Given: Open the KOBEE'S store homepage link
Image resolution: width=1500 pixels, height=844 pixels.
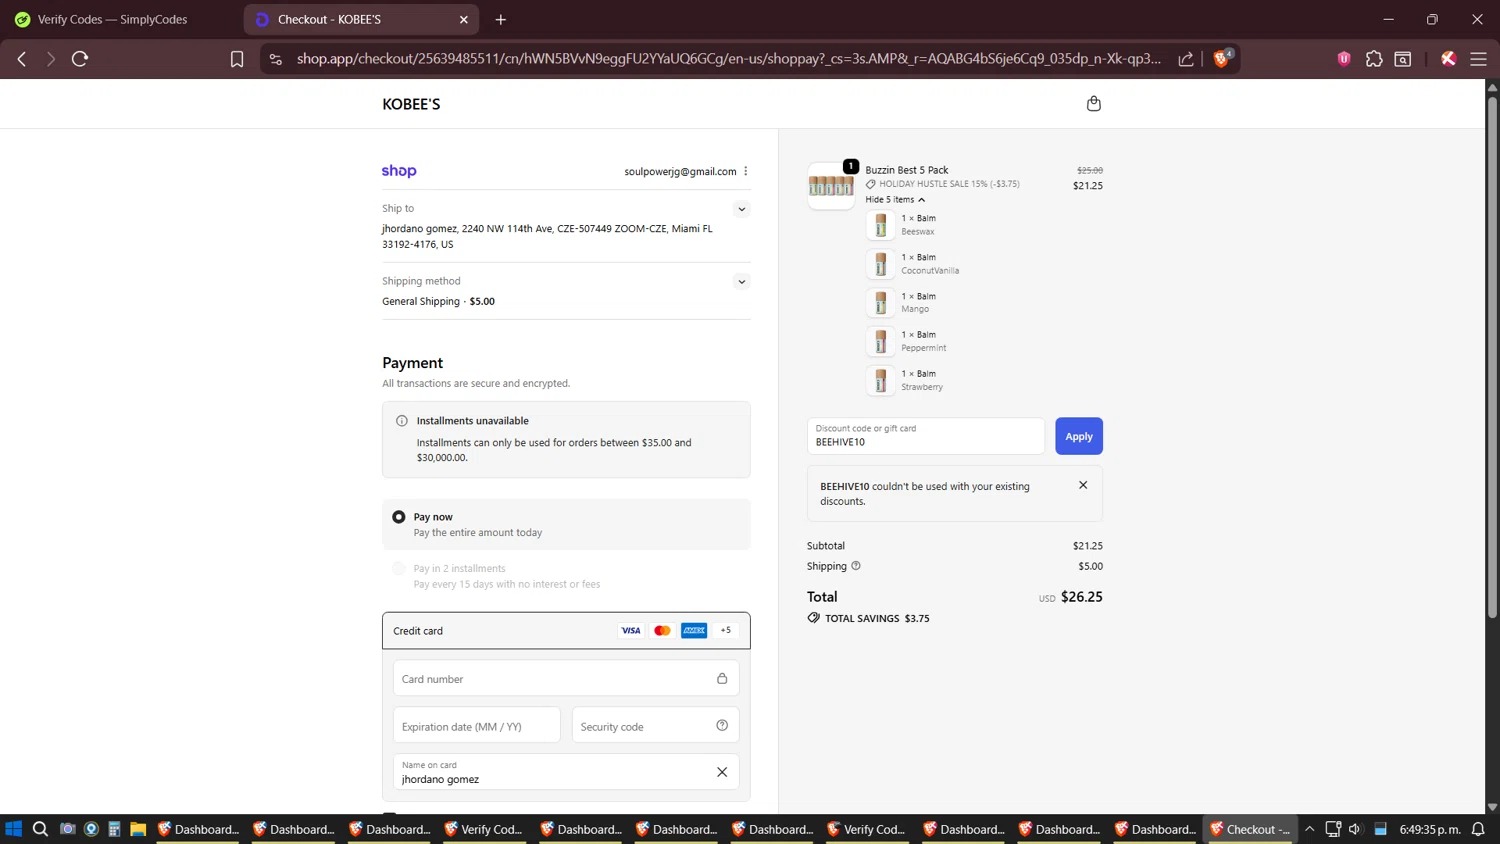Looking at the screenshot, I should (x=411, y=104).
